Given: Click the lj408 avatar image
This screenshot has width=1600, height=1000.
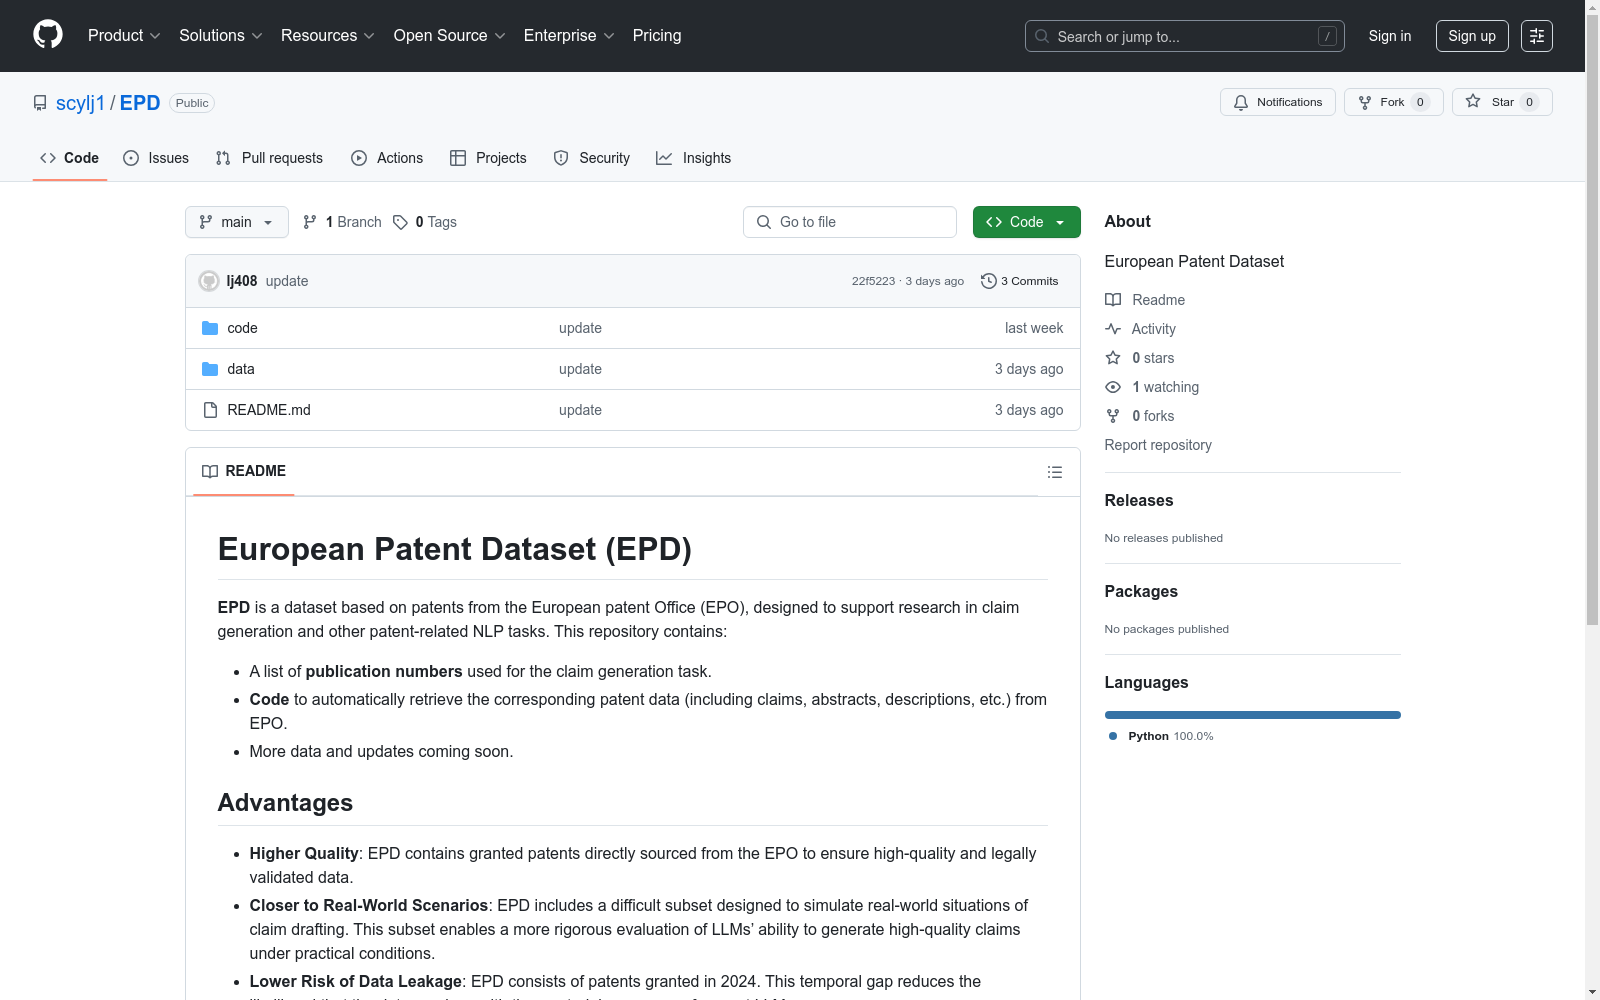Looking at the screenshot, I should click(209, 281).
